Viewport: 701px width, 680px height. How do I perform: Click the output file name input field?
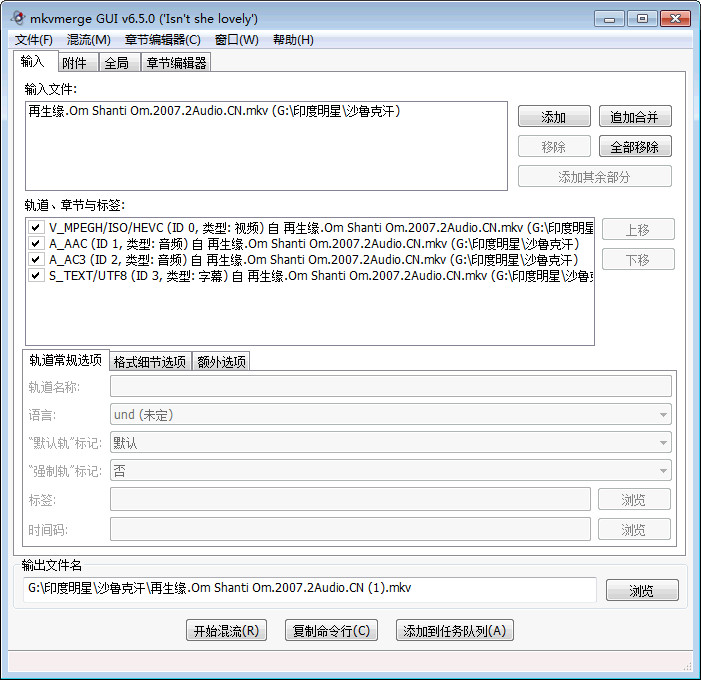[x=310, y=589]
